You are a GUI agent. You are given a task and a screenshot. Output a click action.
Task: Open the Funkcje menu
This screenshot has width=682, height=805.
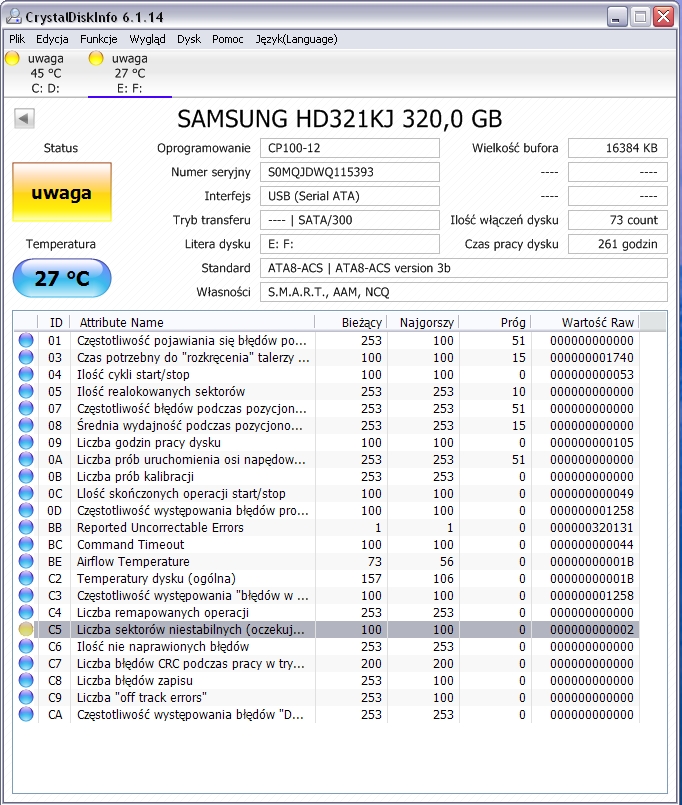point(99,39)
